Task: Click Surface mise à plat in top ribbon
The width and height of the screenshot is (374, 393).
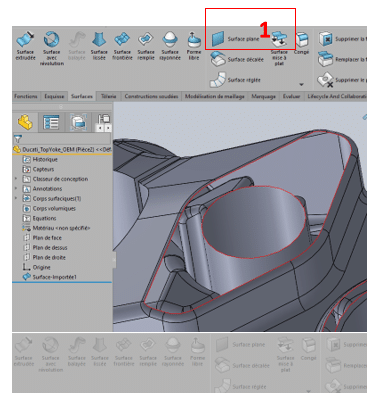Action: [279, 48]
